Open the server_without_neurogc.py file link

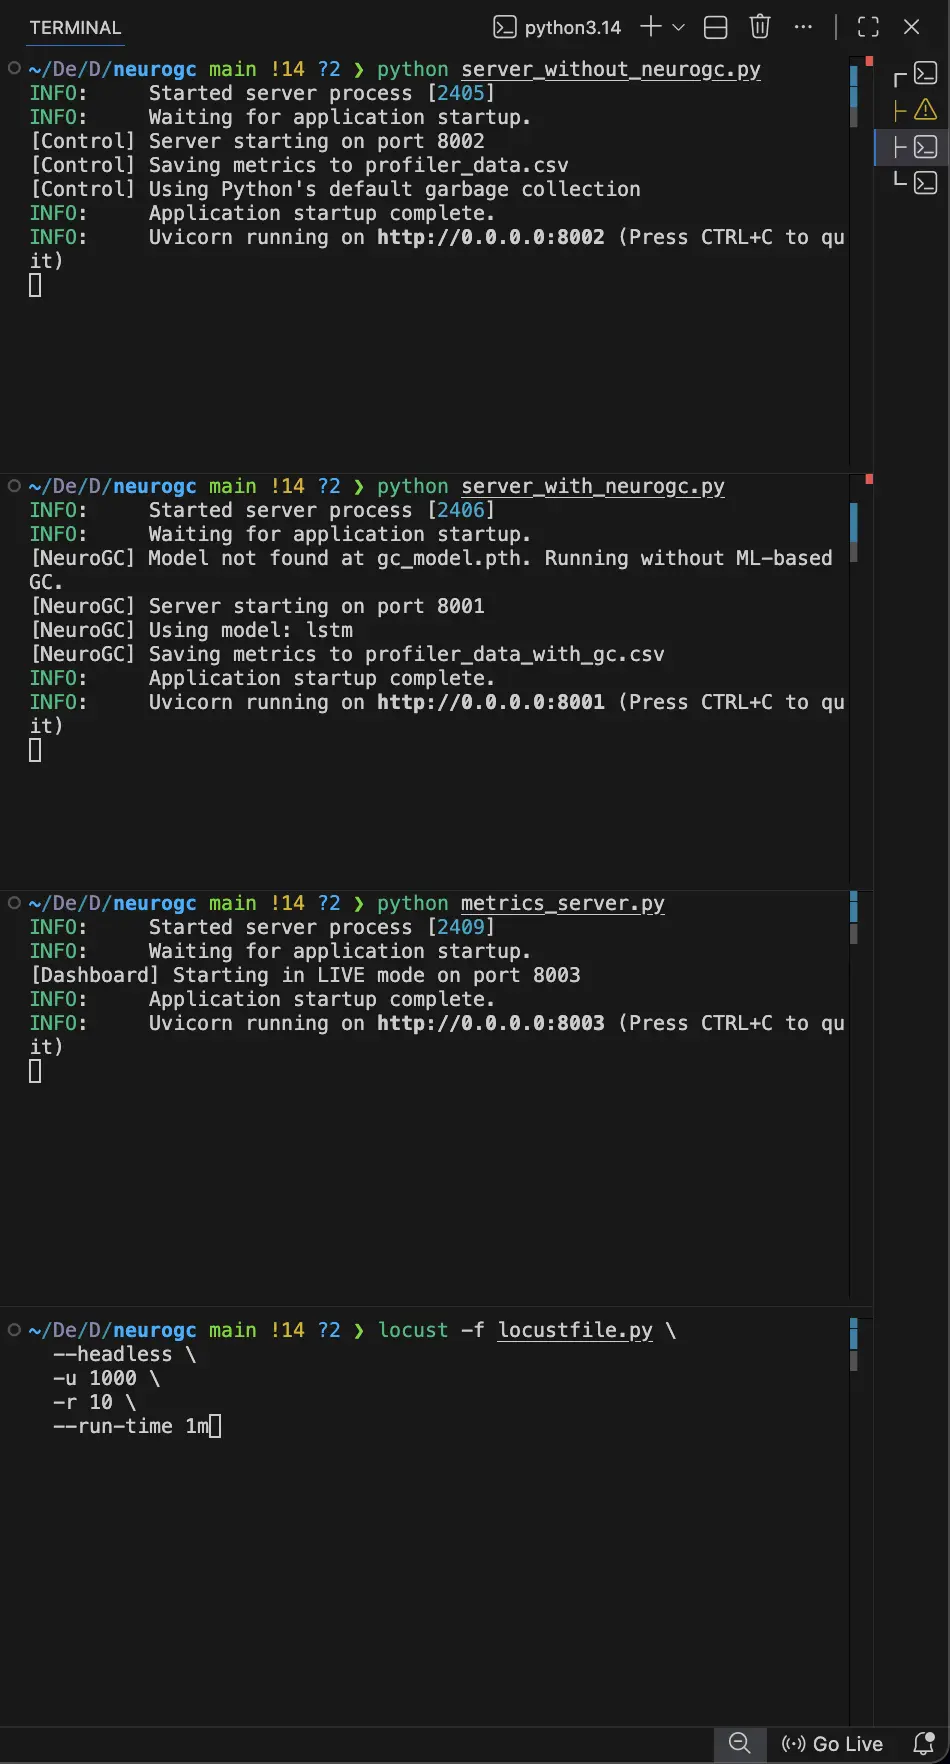tap(610, 69)
